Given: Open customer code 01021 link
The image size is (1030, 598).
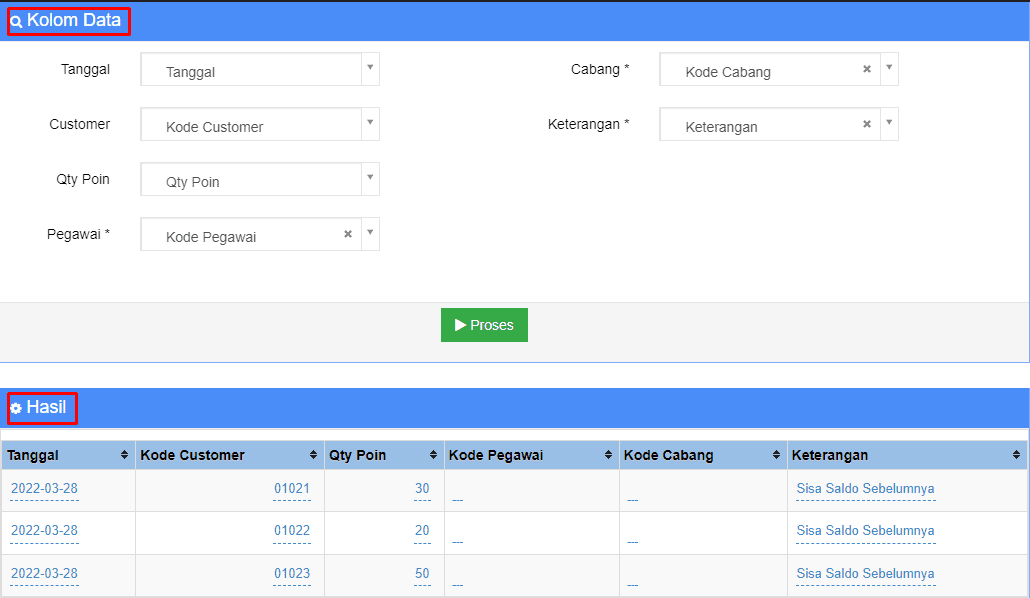Looking at the screenshot, I should click(x=292, y=489).
